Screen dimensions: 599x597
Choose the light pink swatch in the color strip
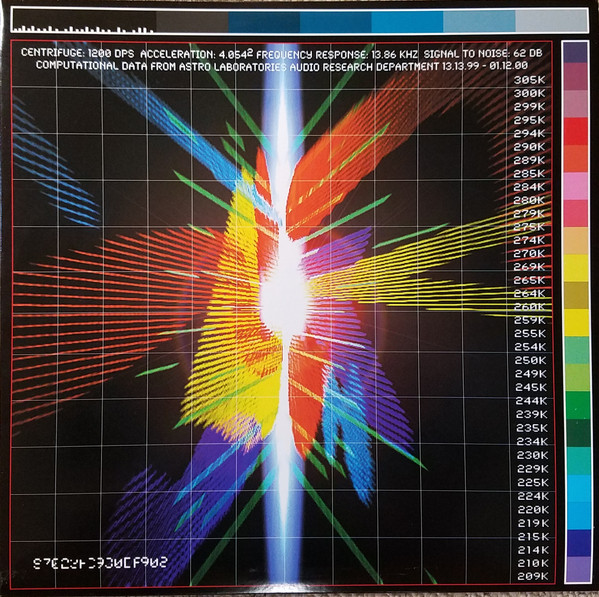pos(576,186)
